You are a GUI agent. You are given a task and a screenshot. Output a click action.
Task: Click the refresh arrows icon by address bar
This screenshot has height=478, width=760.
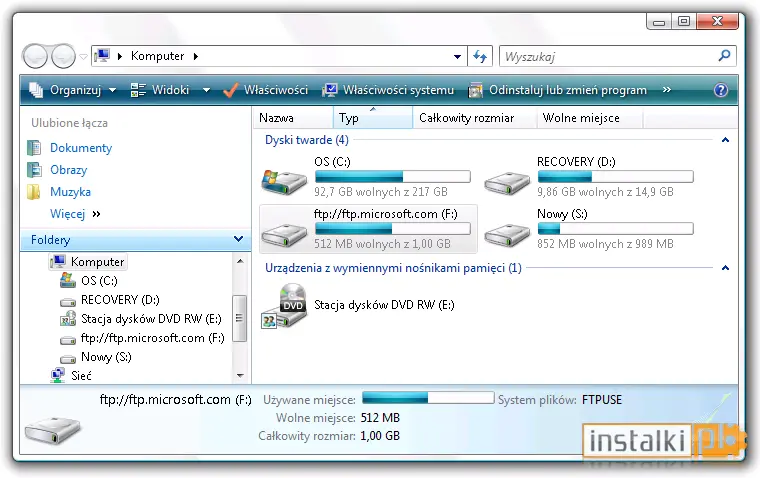point(480,56)
